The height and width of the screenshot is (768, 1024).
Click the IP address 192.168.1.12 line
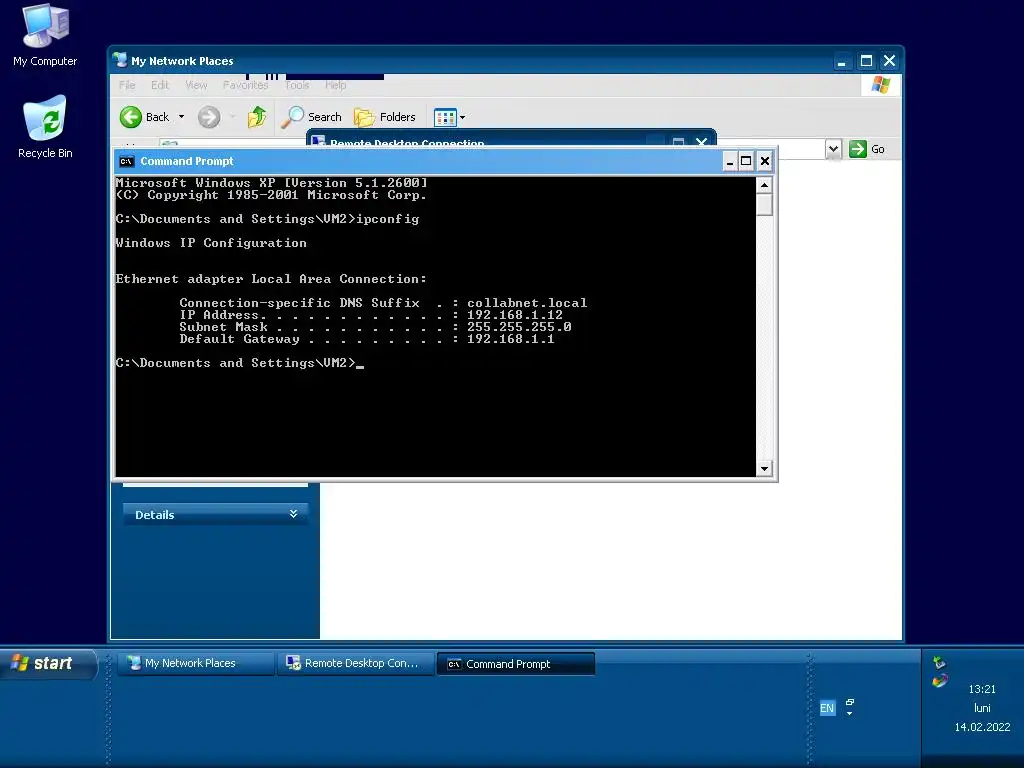[371, 315]
